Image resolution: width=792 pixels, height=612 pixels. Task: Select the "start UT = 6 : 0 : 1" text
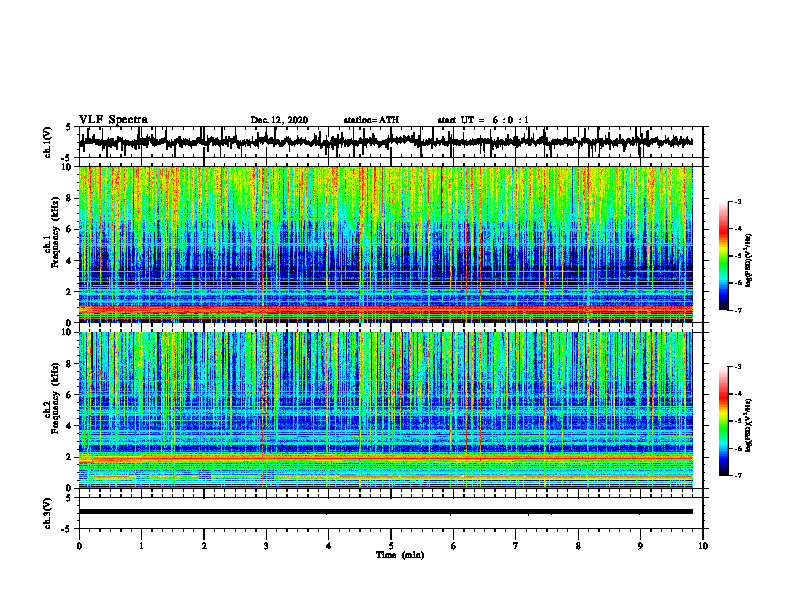click(x=483, y=120)
